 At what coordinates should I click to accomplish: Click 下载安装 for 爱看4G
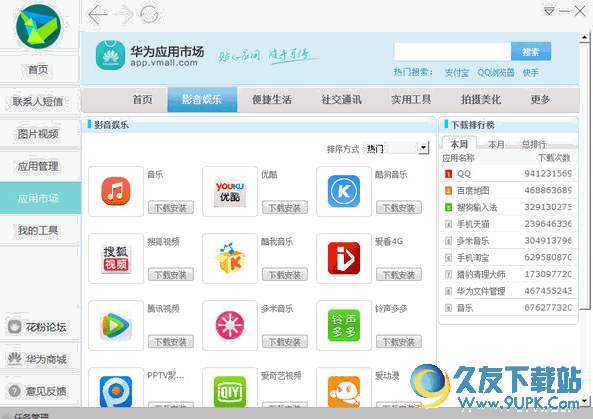tap(399, 275)
